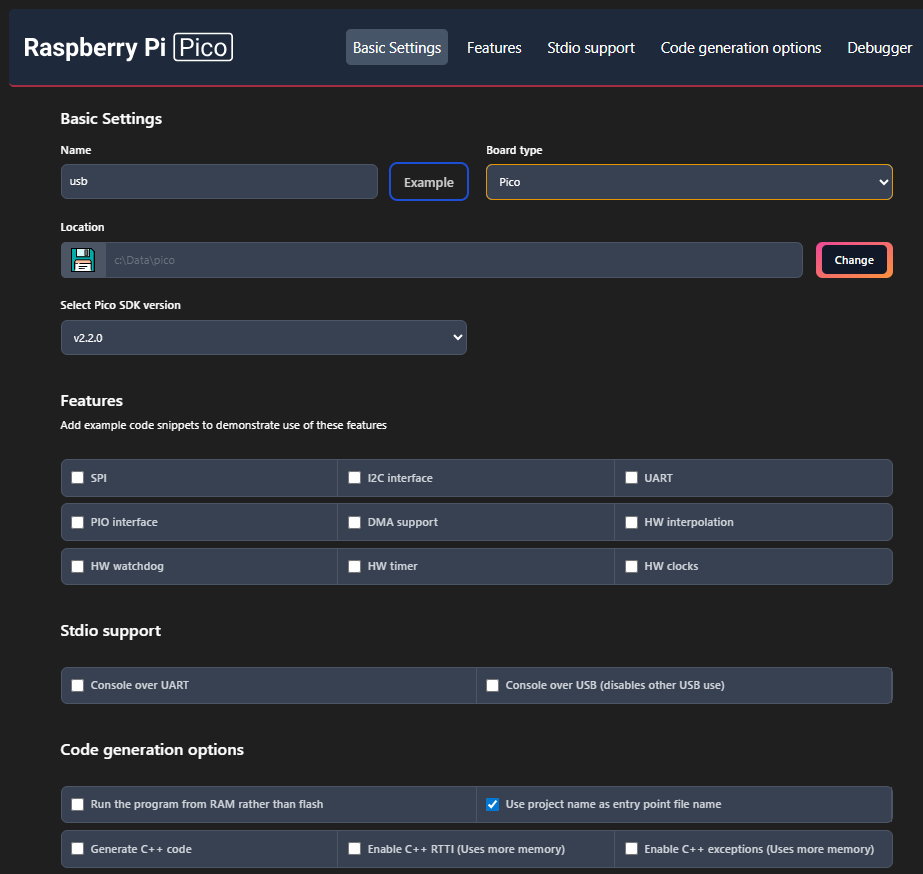Open the Debugger tab

[879, 48]
